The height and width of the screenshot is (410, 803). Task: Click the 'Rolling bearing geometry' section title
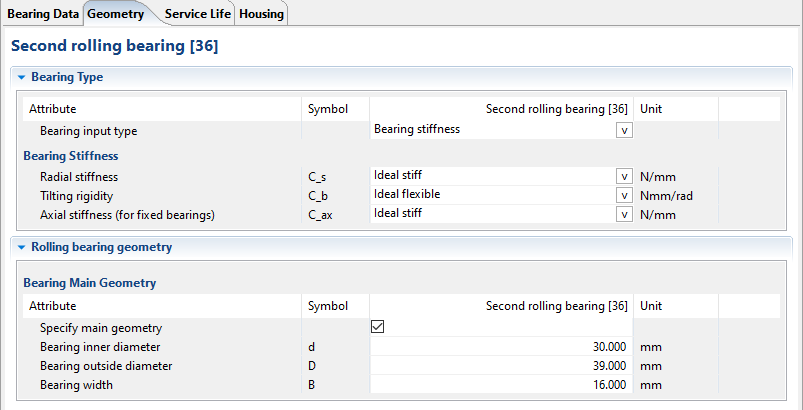click(101, 247)
